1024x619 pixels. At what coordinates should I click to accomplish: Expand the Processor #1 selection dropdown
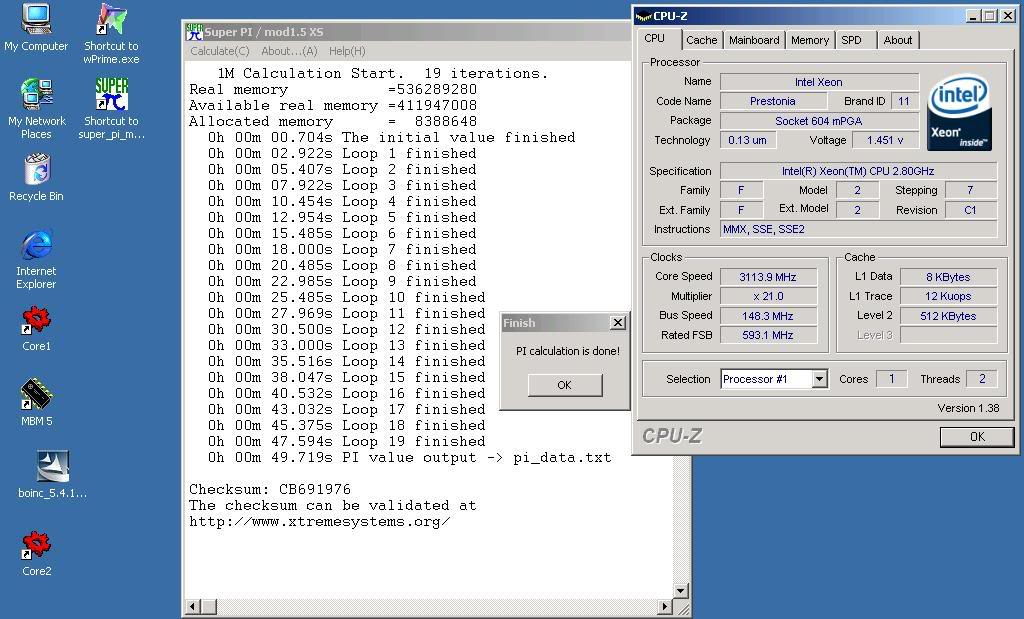point(820,379)
